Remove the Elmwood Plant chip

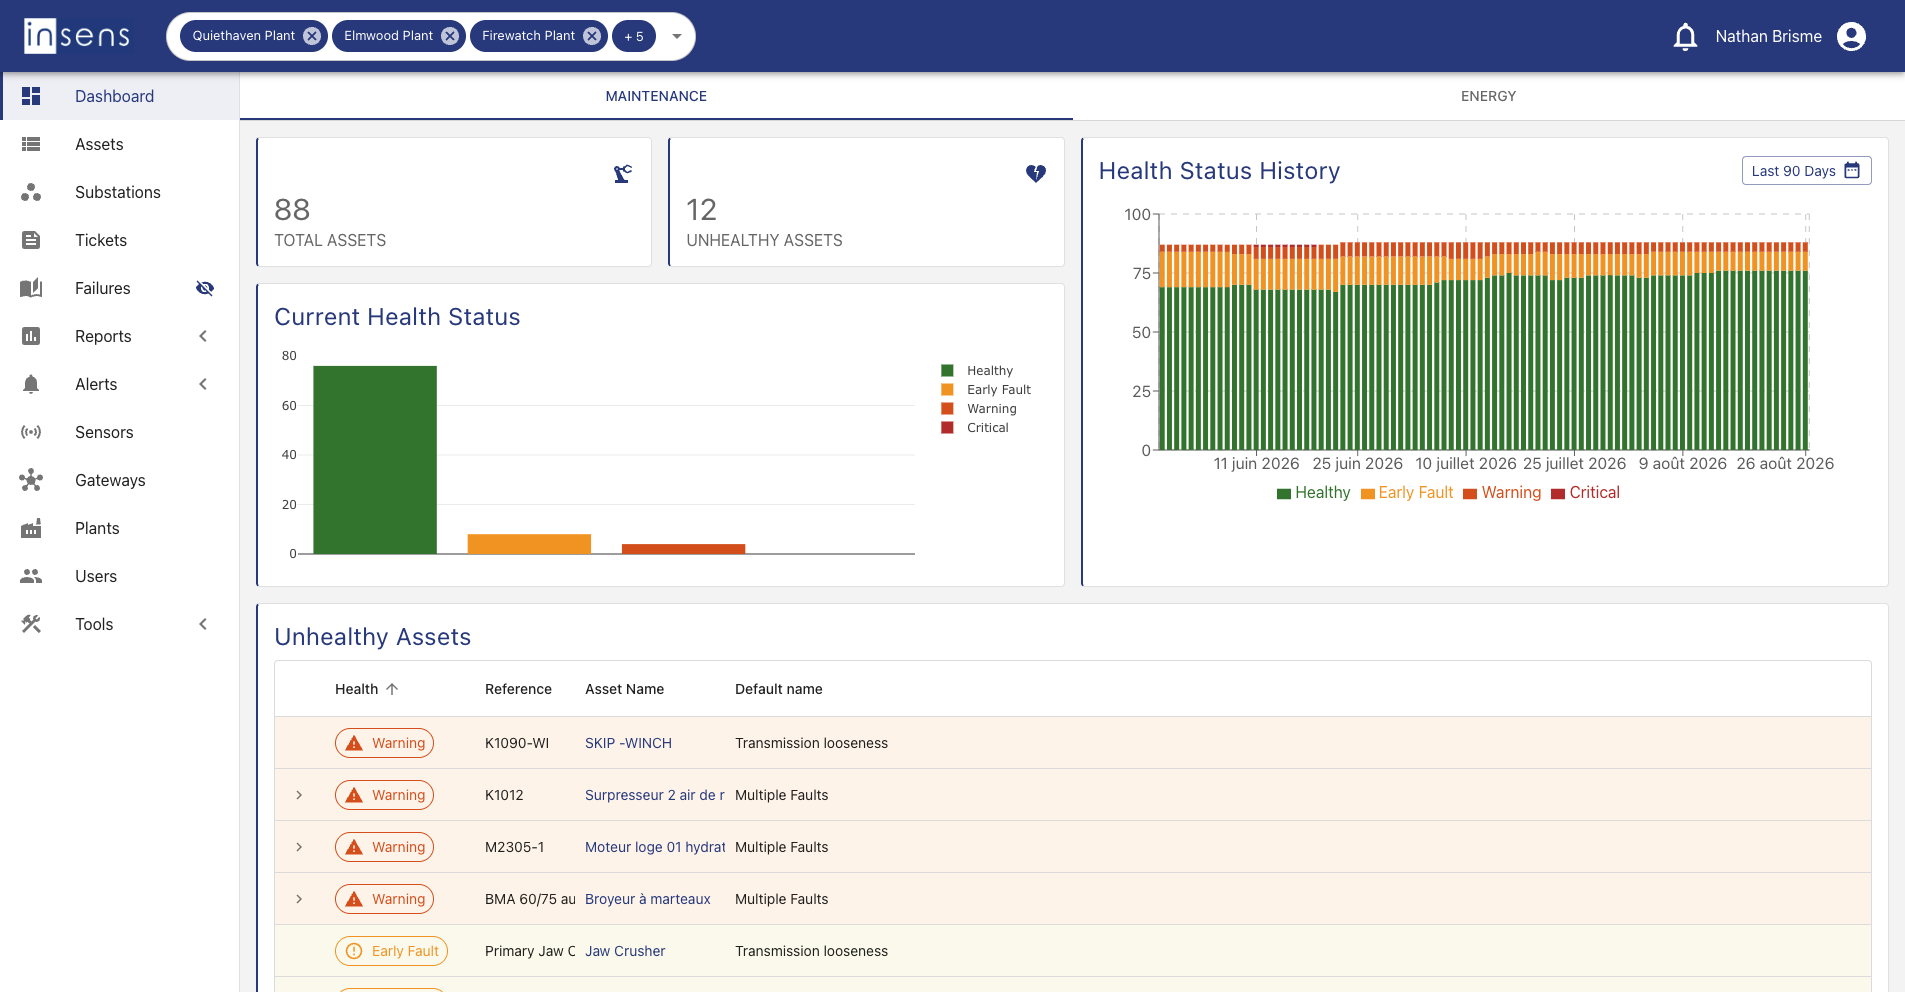tap(450, 36)
